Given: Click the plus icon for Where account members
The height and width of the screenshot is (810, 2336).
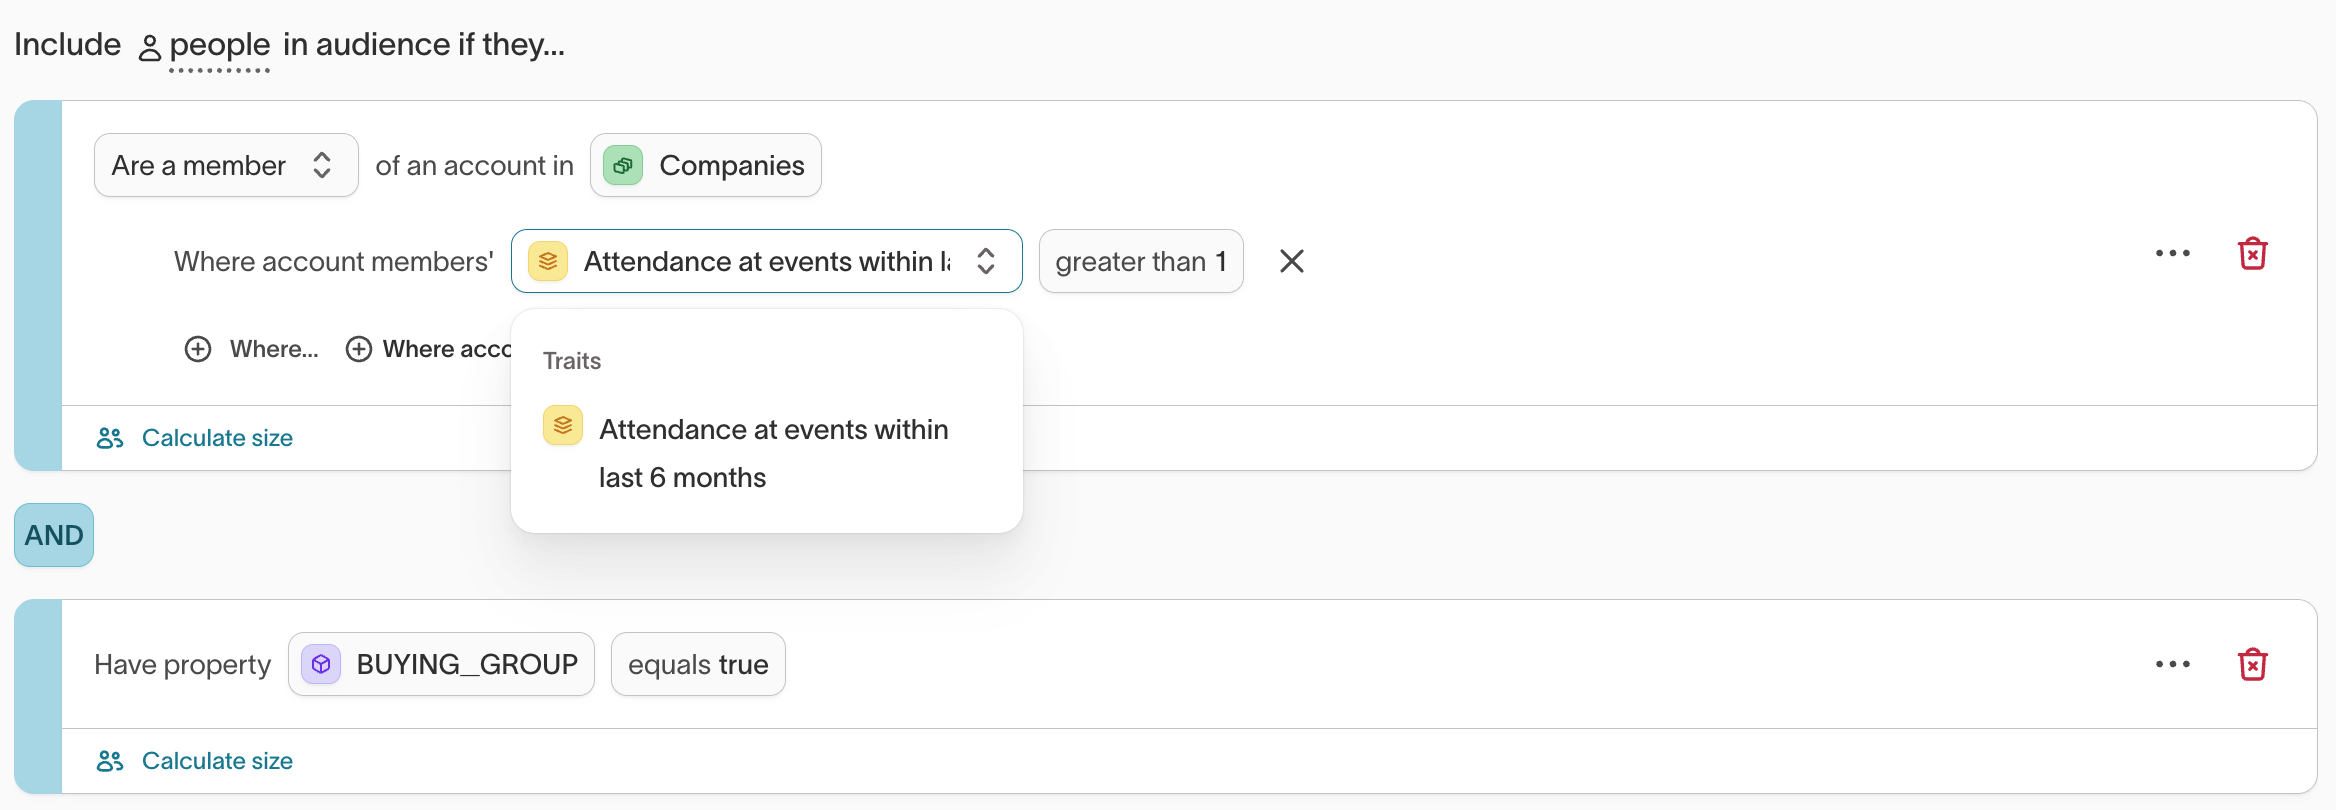Looking at the screenshot, I should click(359, 349).
